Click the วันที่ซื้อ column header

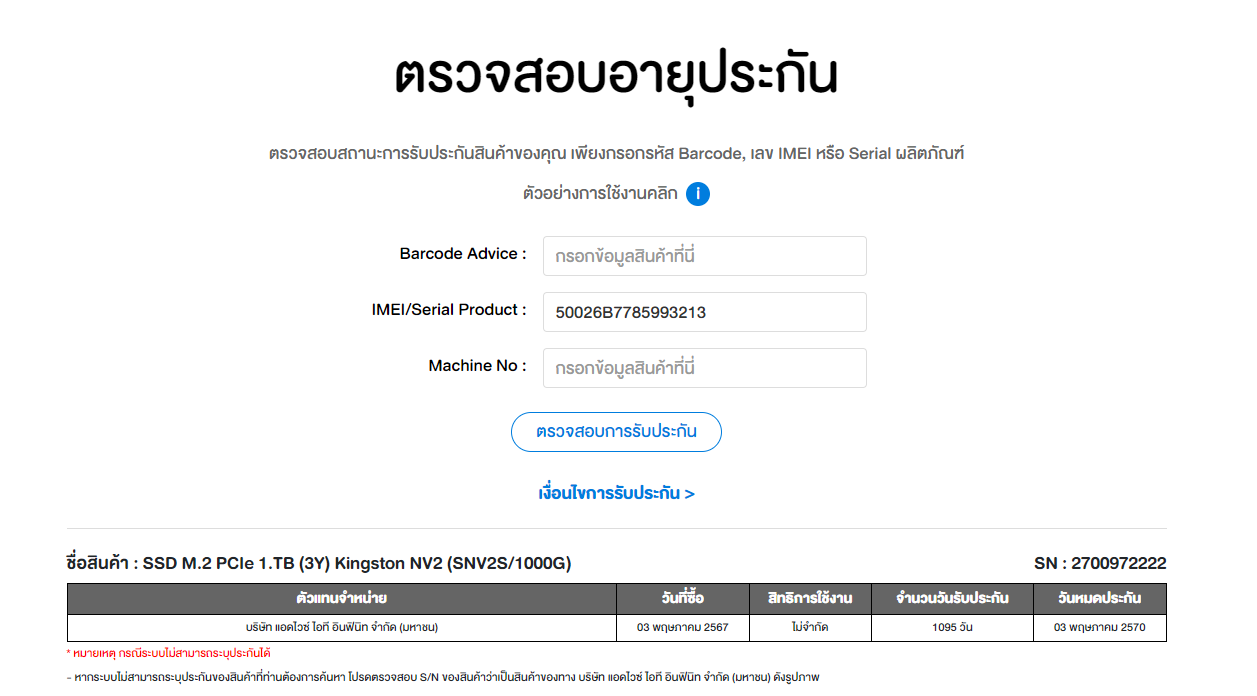tap(683, 599)
